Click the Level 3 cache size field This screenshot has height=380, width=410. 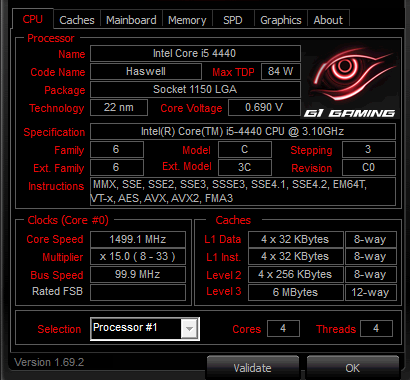pyautogui.click(x=296, y=292)
